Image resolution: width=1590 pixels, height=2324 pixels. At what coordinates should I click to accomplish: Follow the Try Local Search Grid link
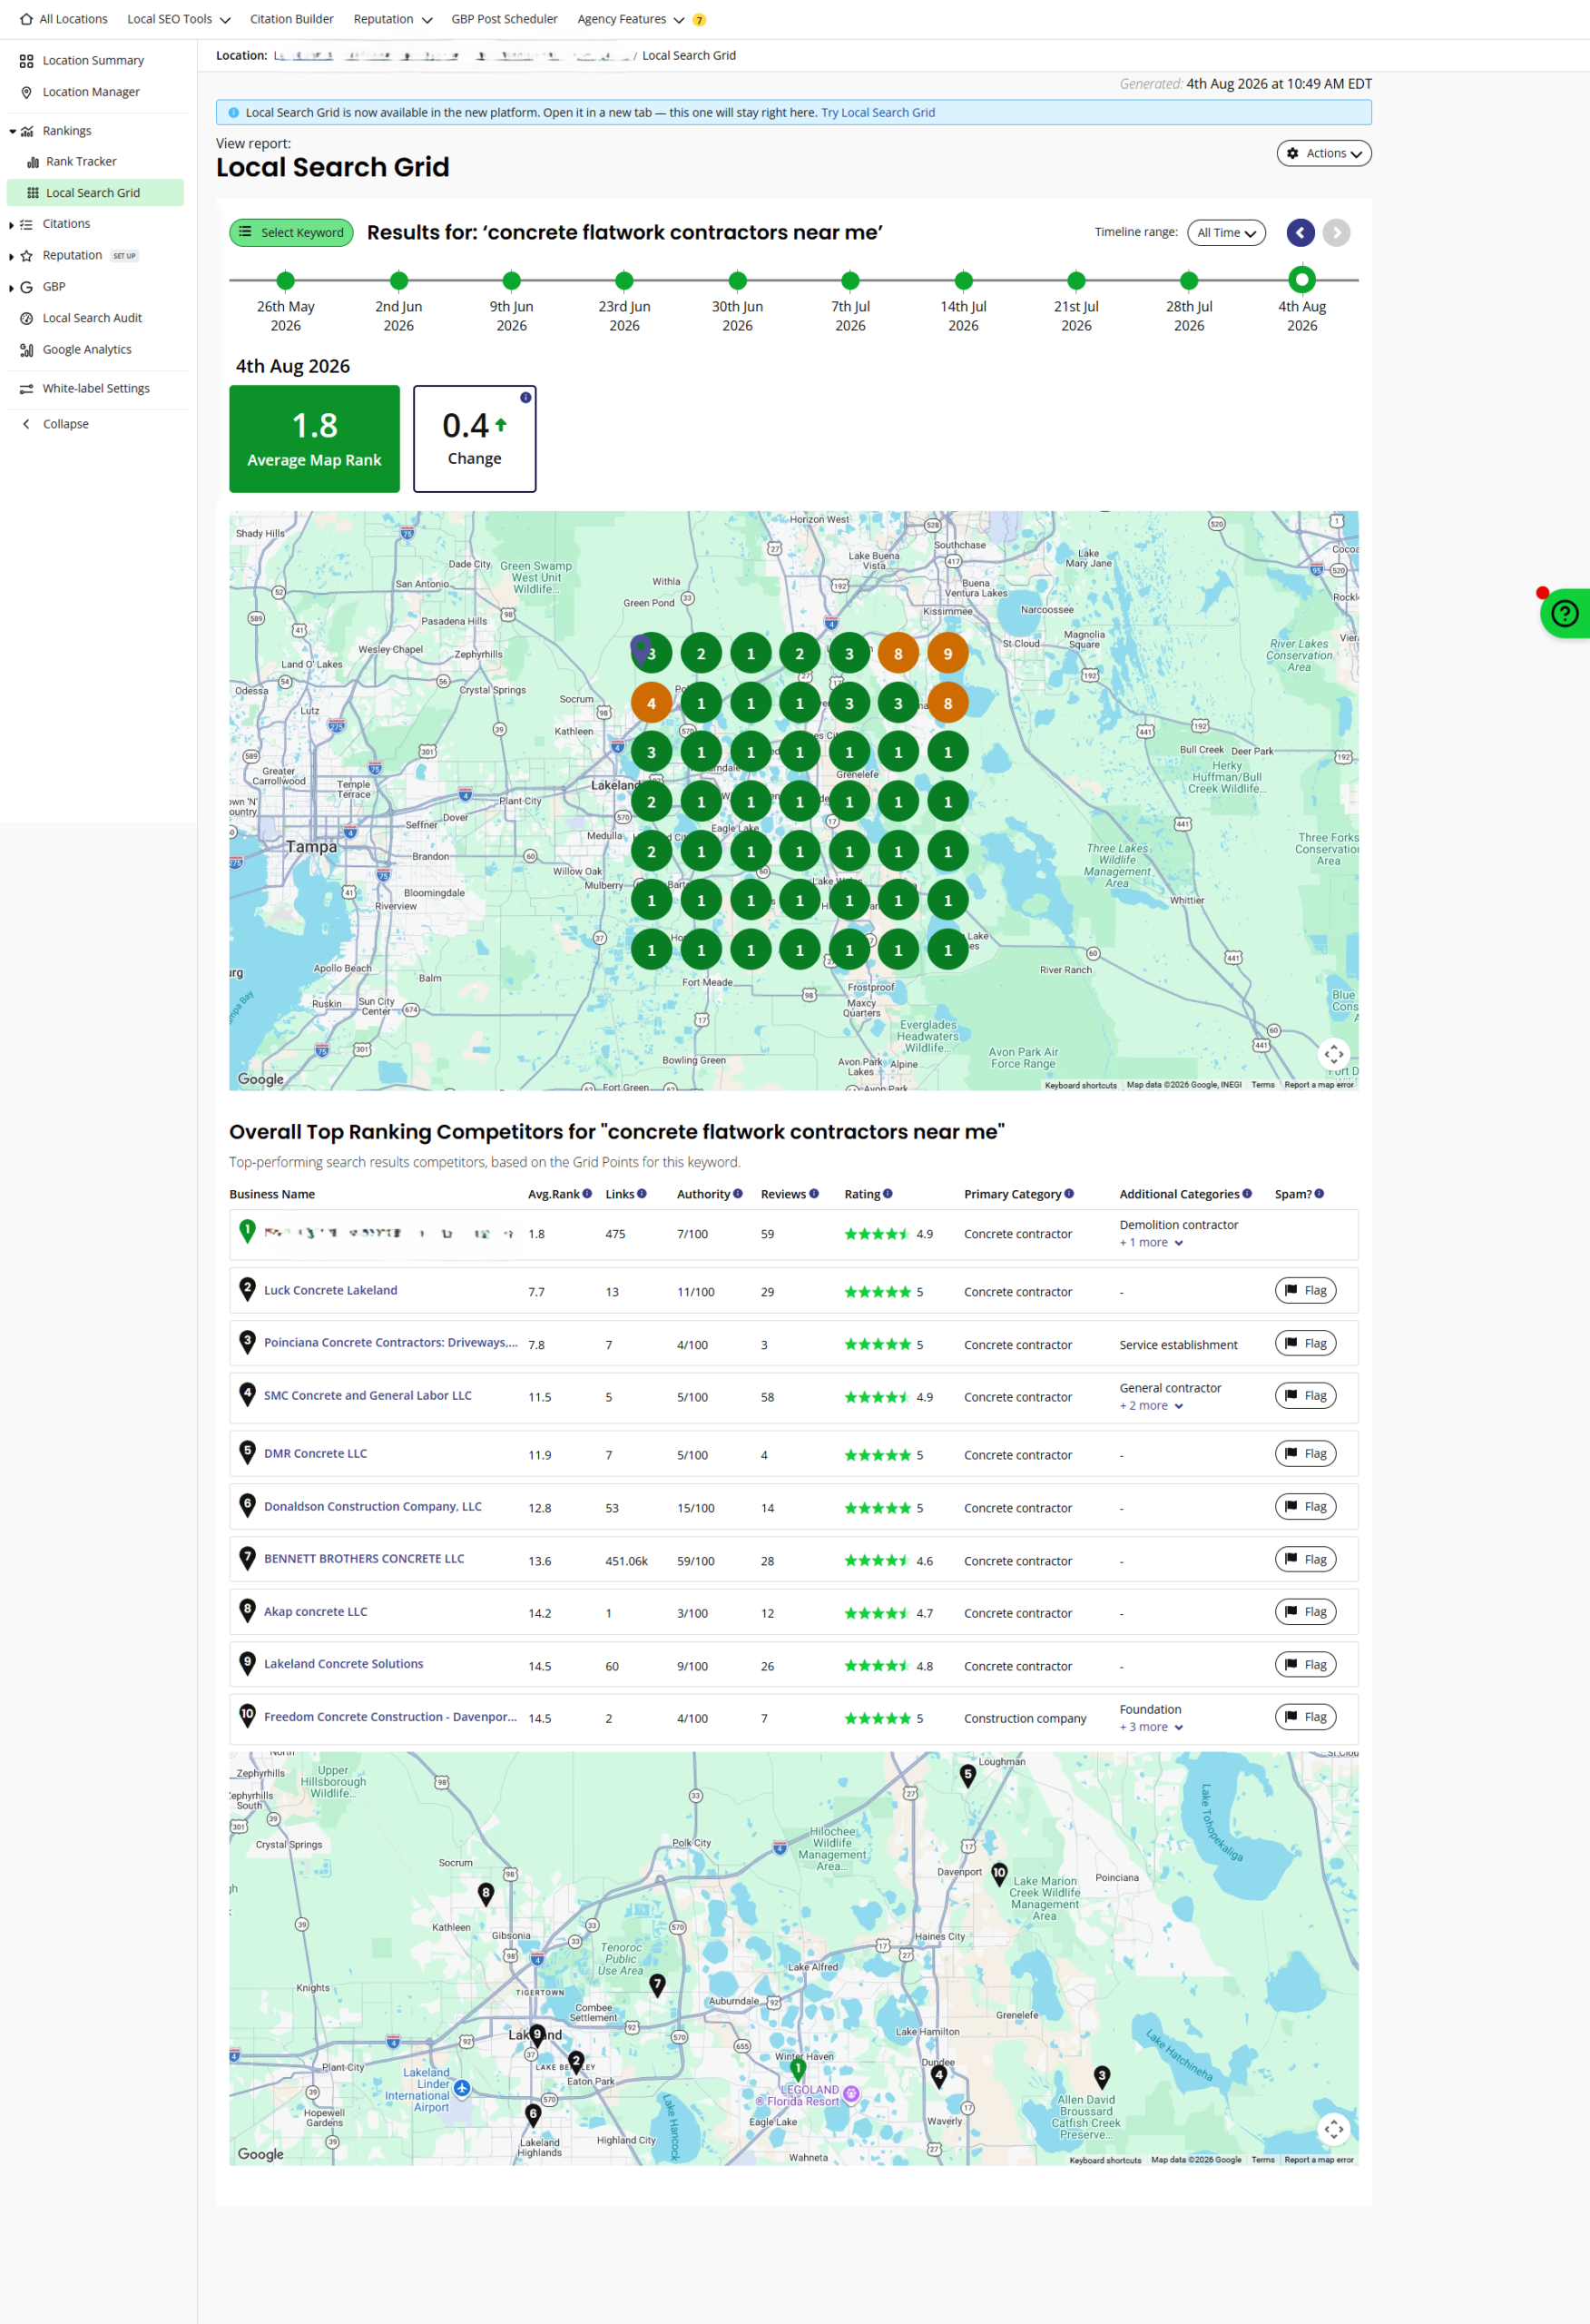[x=878, y=113]
